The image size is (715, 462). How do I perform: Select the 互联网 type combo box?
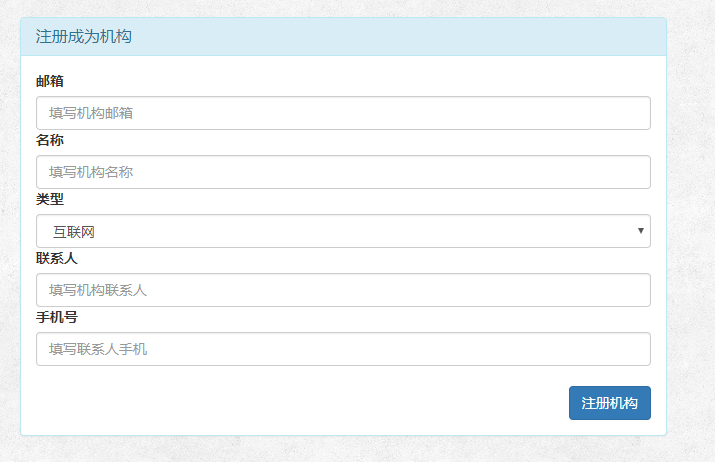coord(343,231)
